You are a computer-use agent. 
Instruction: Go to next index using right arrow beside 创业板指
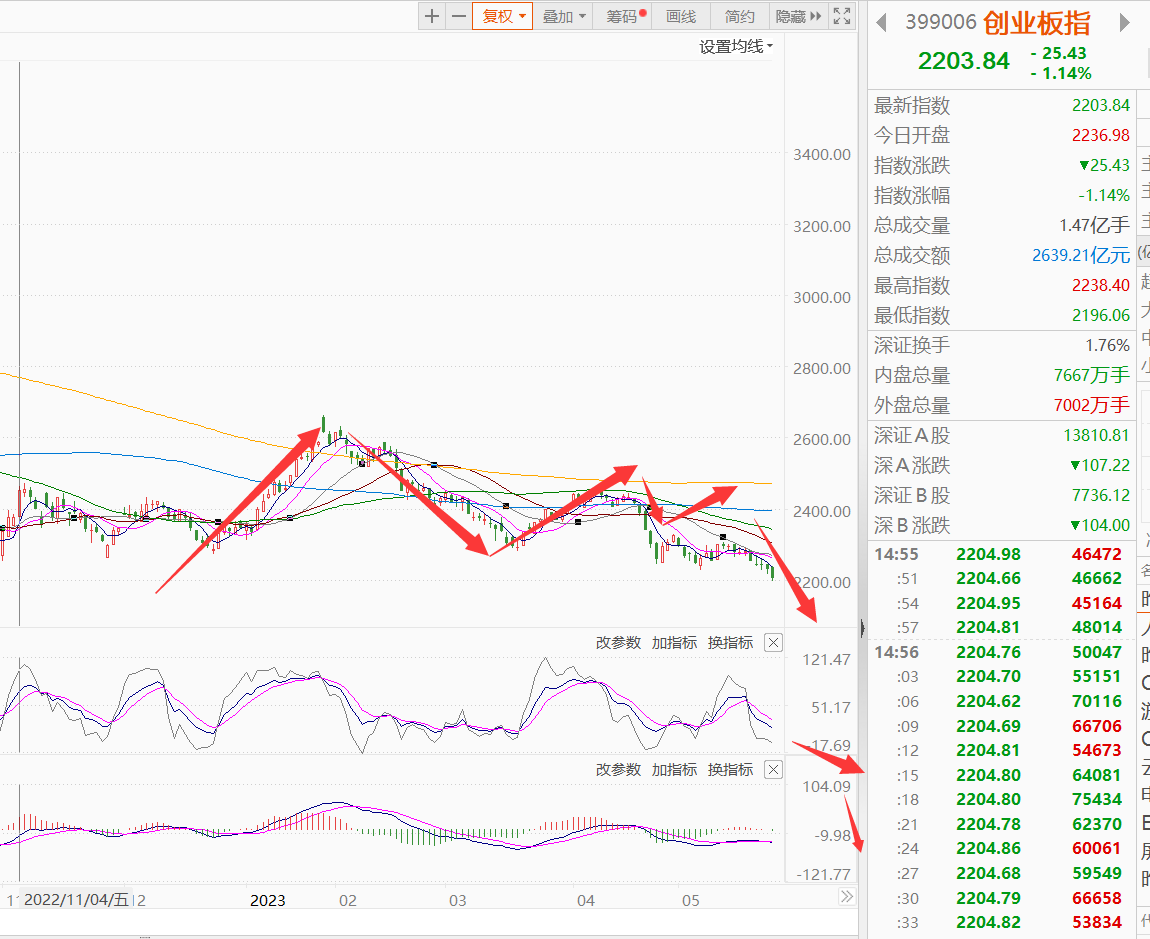(x=1124, y=23)
